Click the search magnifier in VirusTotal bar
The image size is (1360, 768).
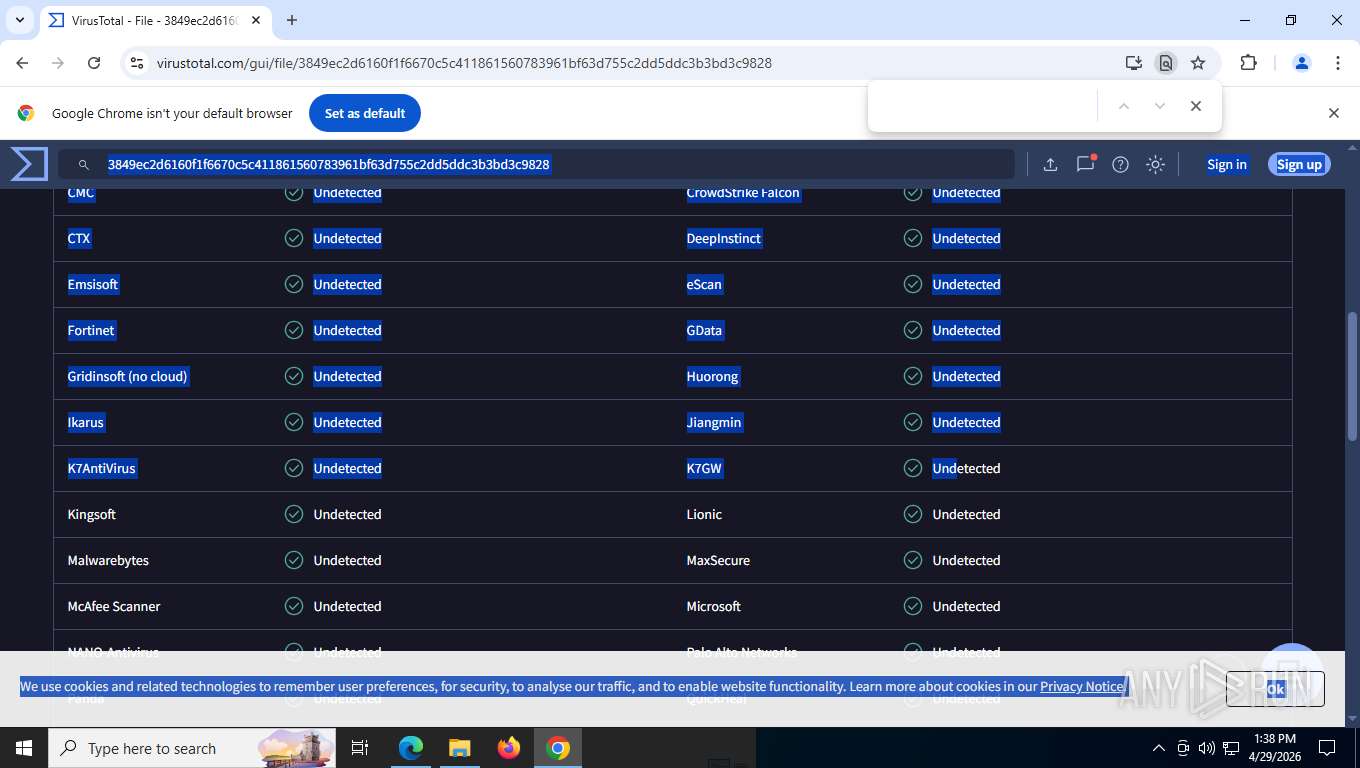(x=84, y=165)
